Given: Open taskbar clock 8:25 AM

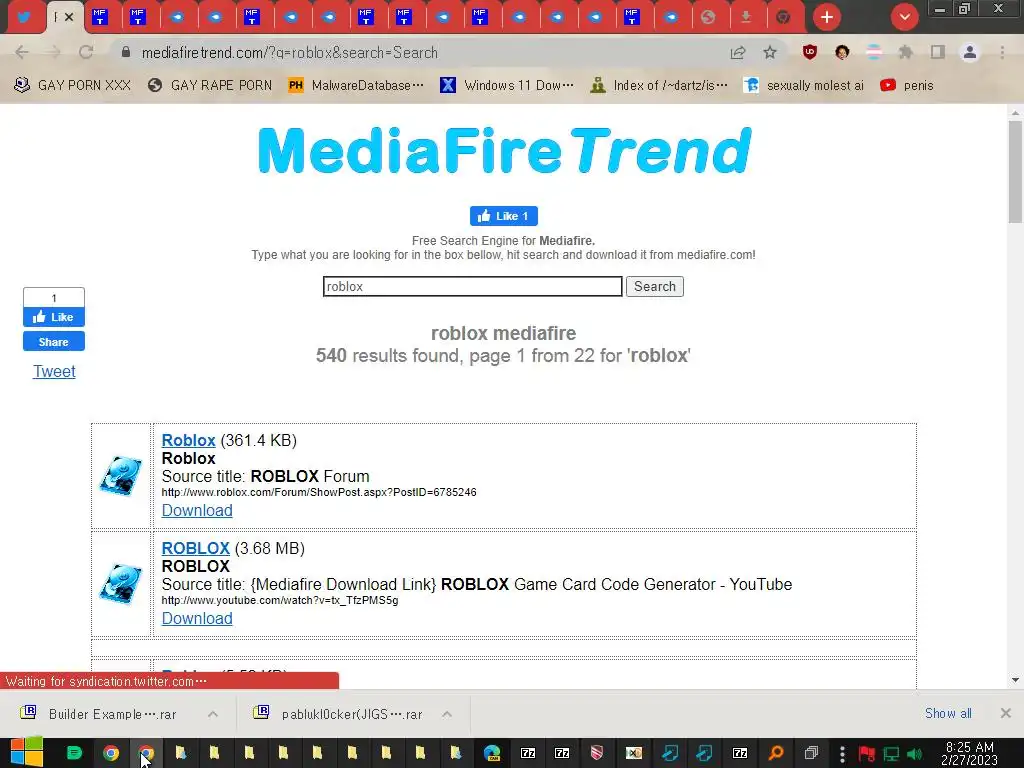Looking at the screenshot, I should [970, 753].
